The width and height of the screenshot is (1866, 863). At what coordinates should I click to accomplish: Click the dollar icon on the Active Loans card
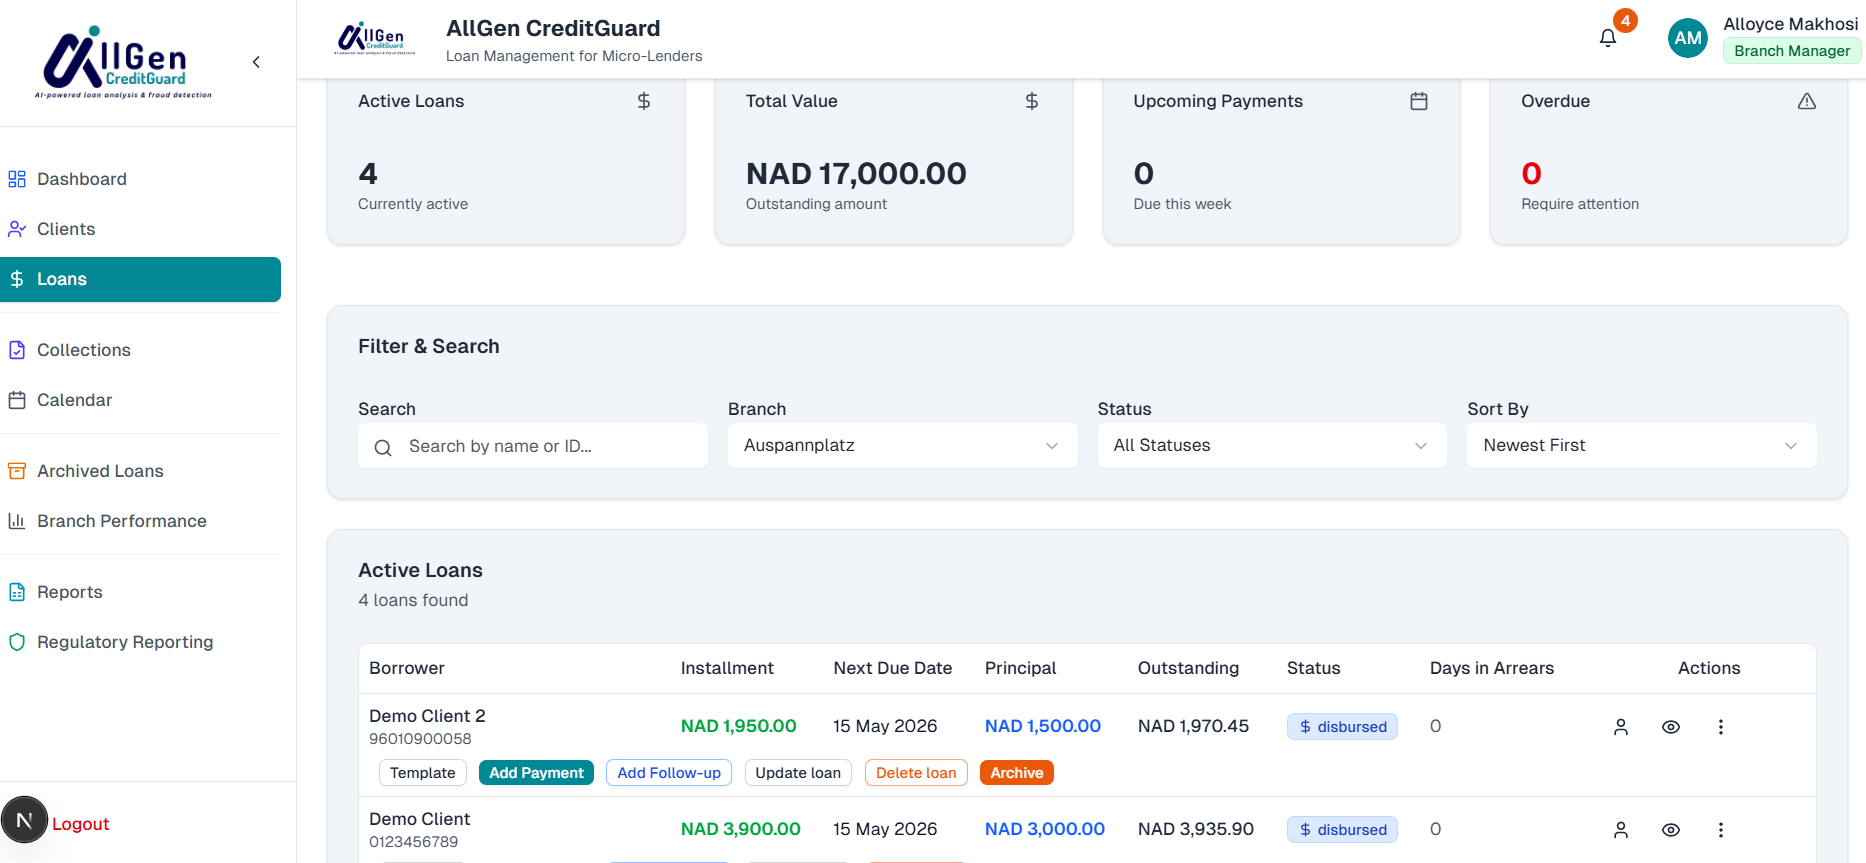coord(644,101)
